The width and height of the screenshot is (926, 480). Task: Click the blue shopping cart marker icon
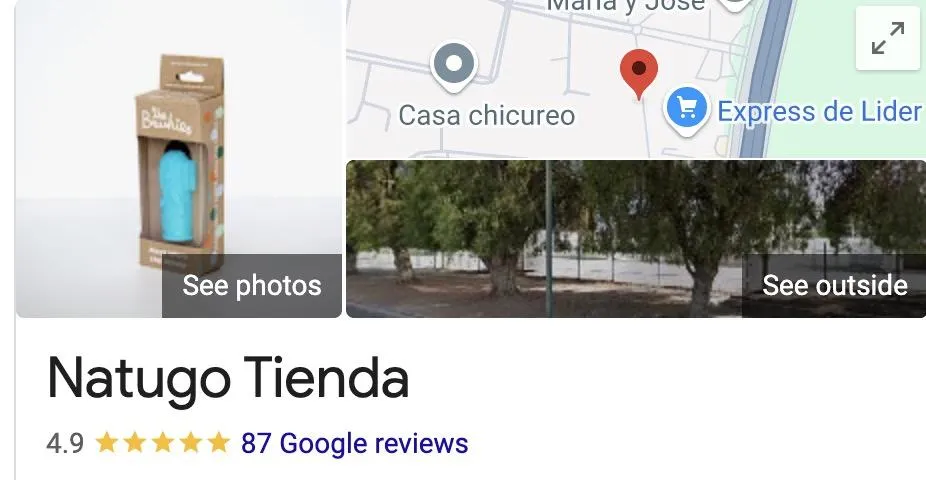(686, 110)
